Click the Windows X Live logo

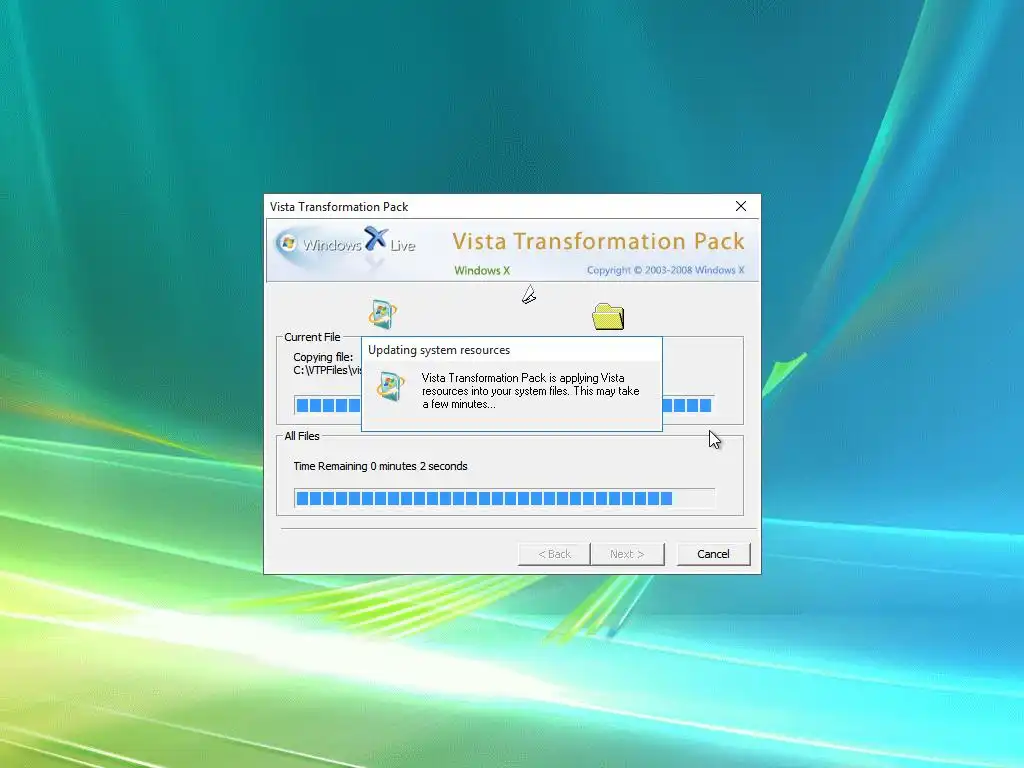346,247
